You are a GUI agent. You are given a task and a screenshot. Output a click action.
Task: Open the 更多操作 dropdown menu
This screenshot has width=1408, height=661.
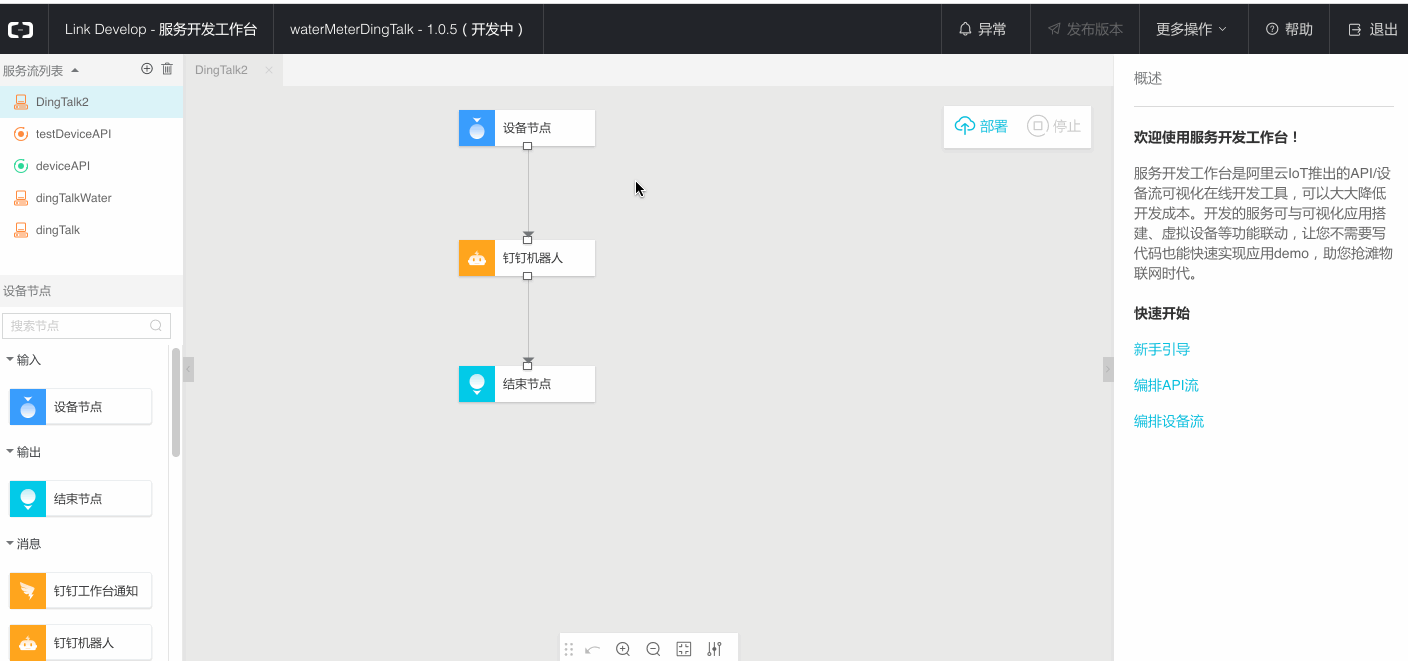coord(1191,30)
